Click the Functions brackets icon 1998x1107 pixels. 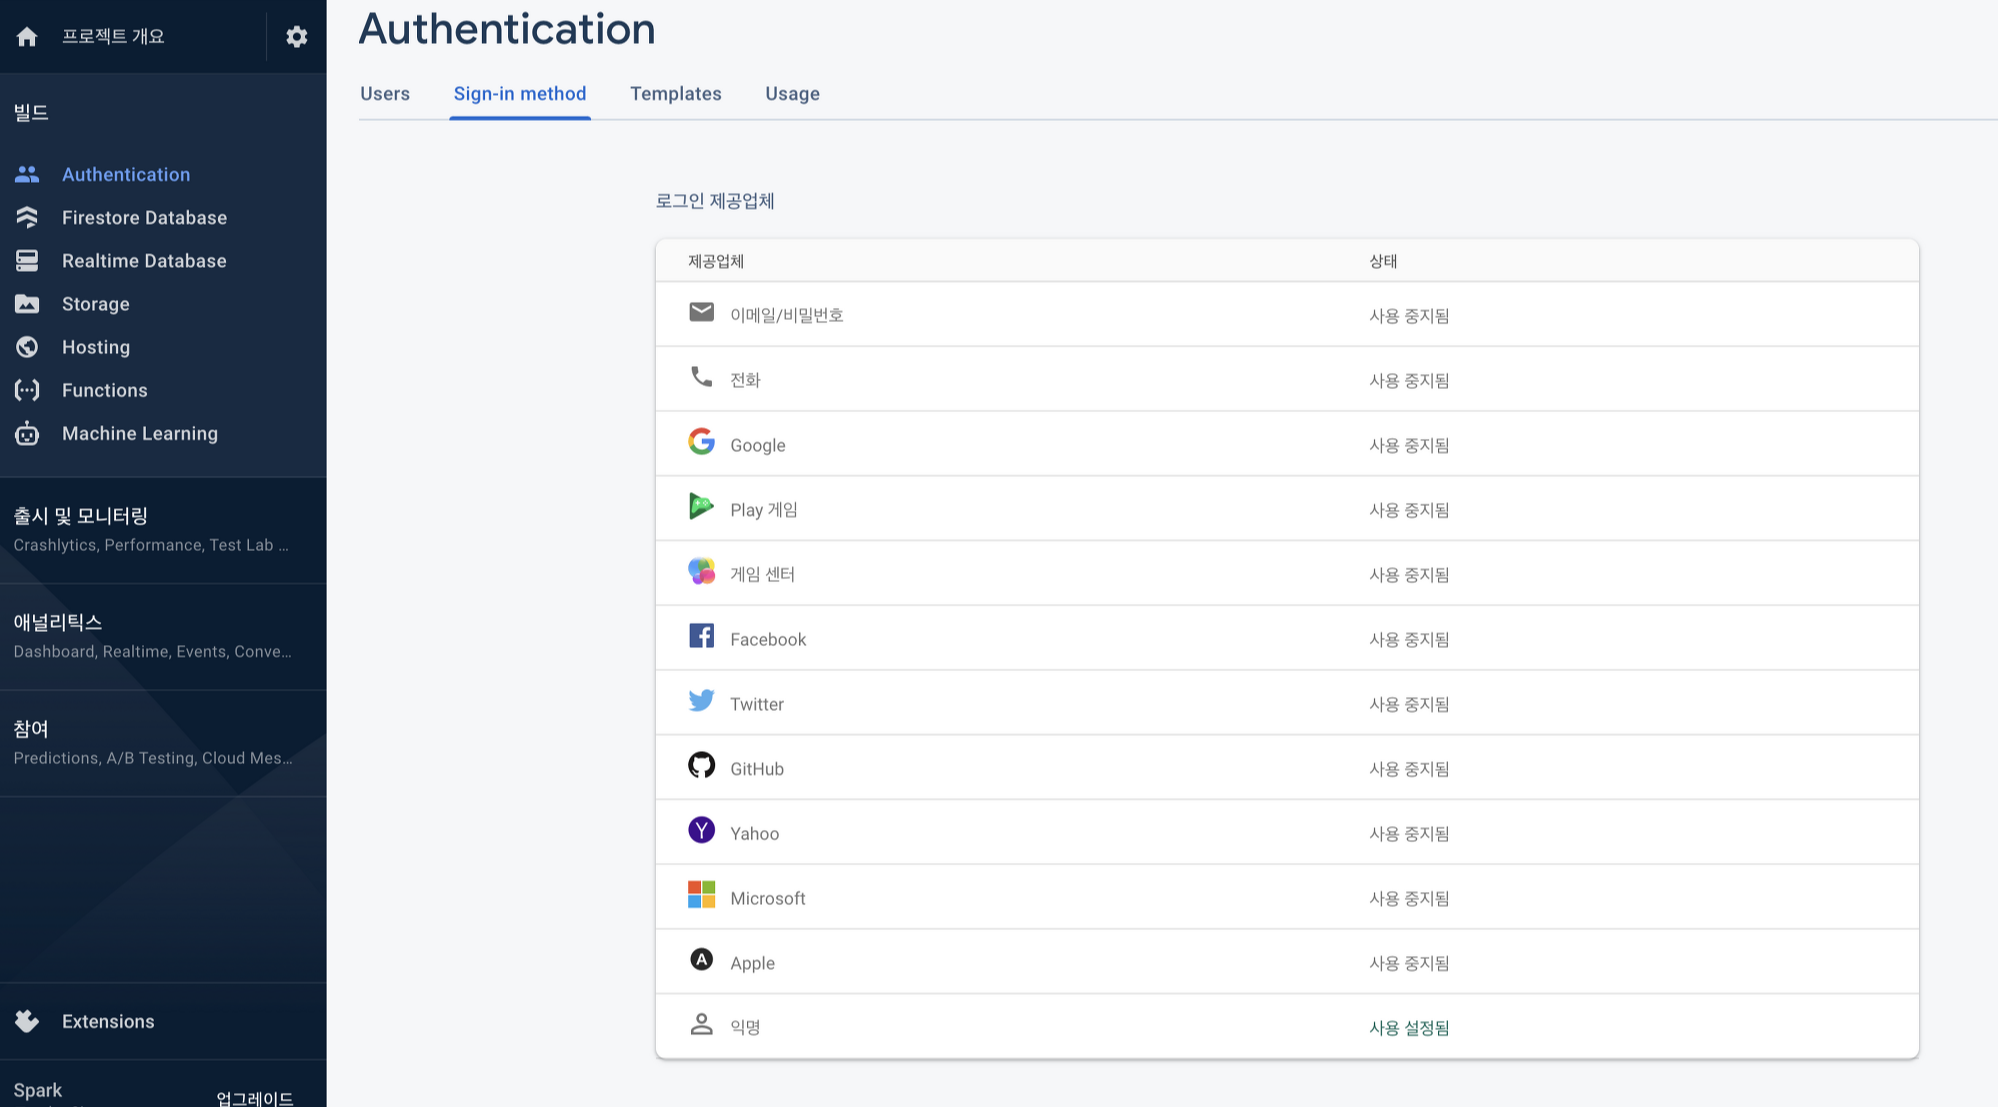(x=27, y=390)
